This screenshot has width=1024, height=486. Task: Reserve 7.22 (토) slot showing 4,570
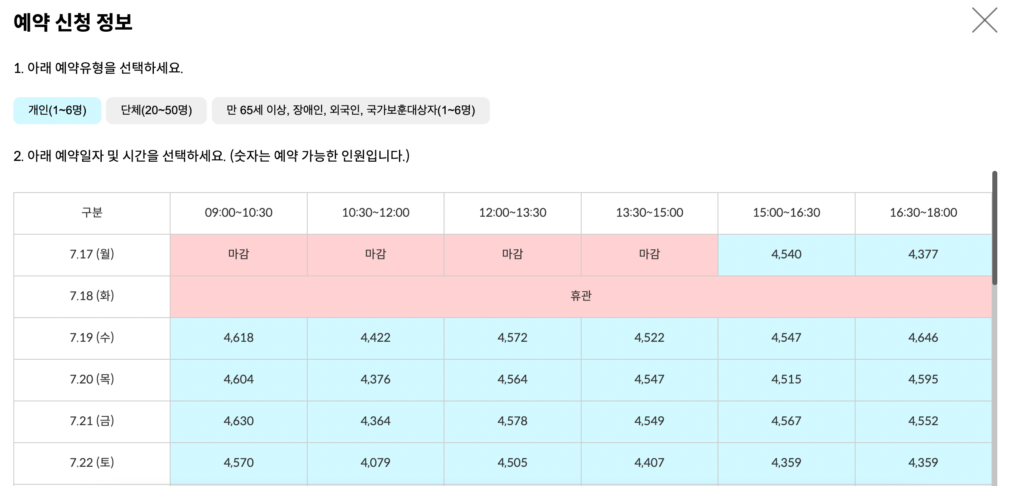238,464
